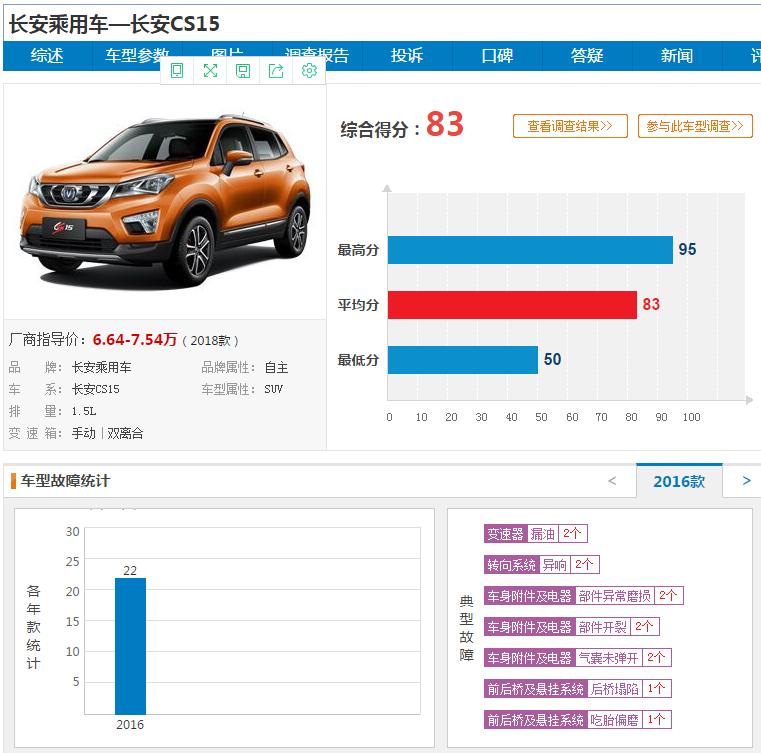Click the save image icon in floating toolbar

pos(243,71)
